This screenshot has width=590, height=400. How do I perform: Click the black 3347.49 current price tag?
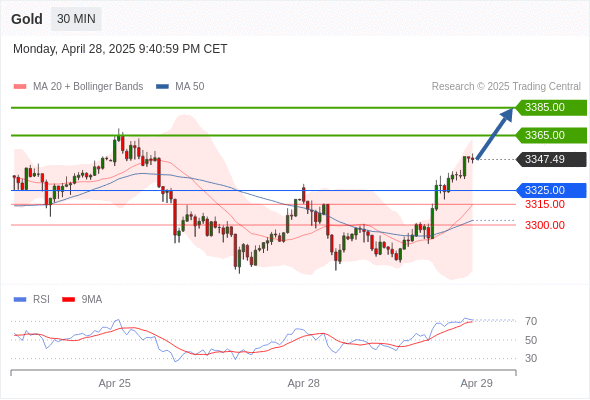pyautogui.click(x=551, y=160)
